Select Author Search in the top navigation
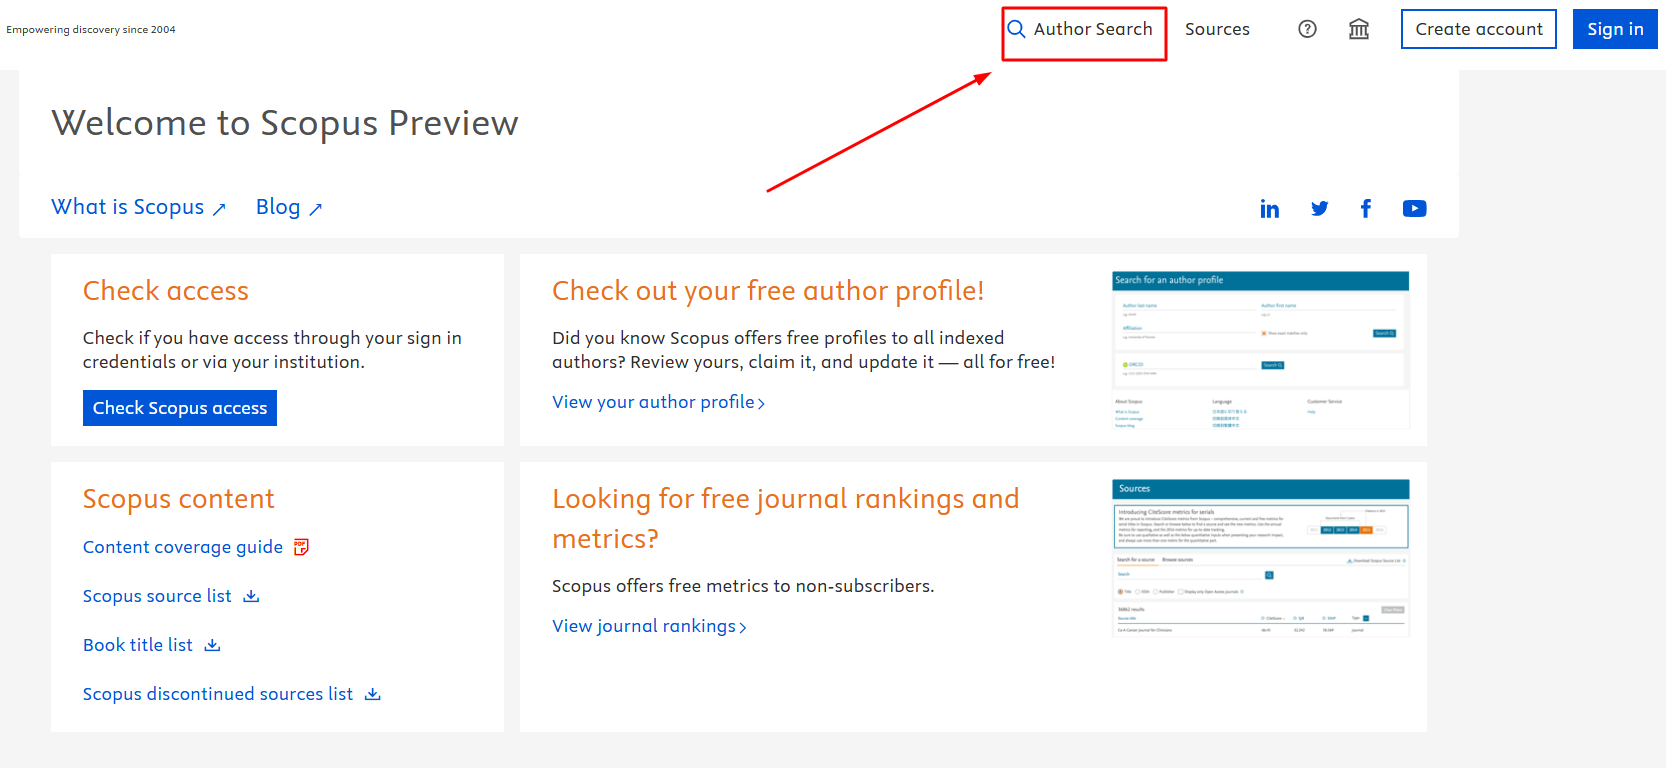 click(1092, 29)
